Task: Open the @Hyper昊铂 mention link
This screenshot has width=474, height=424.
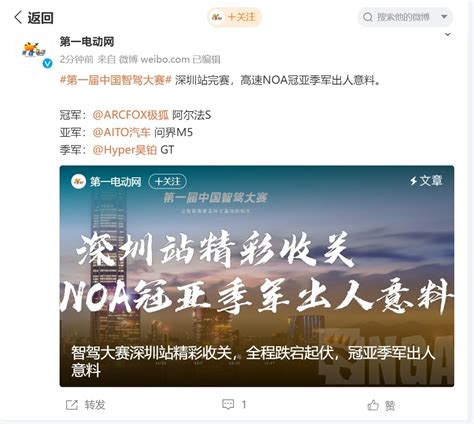Action: pos(125,150)
